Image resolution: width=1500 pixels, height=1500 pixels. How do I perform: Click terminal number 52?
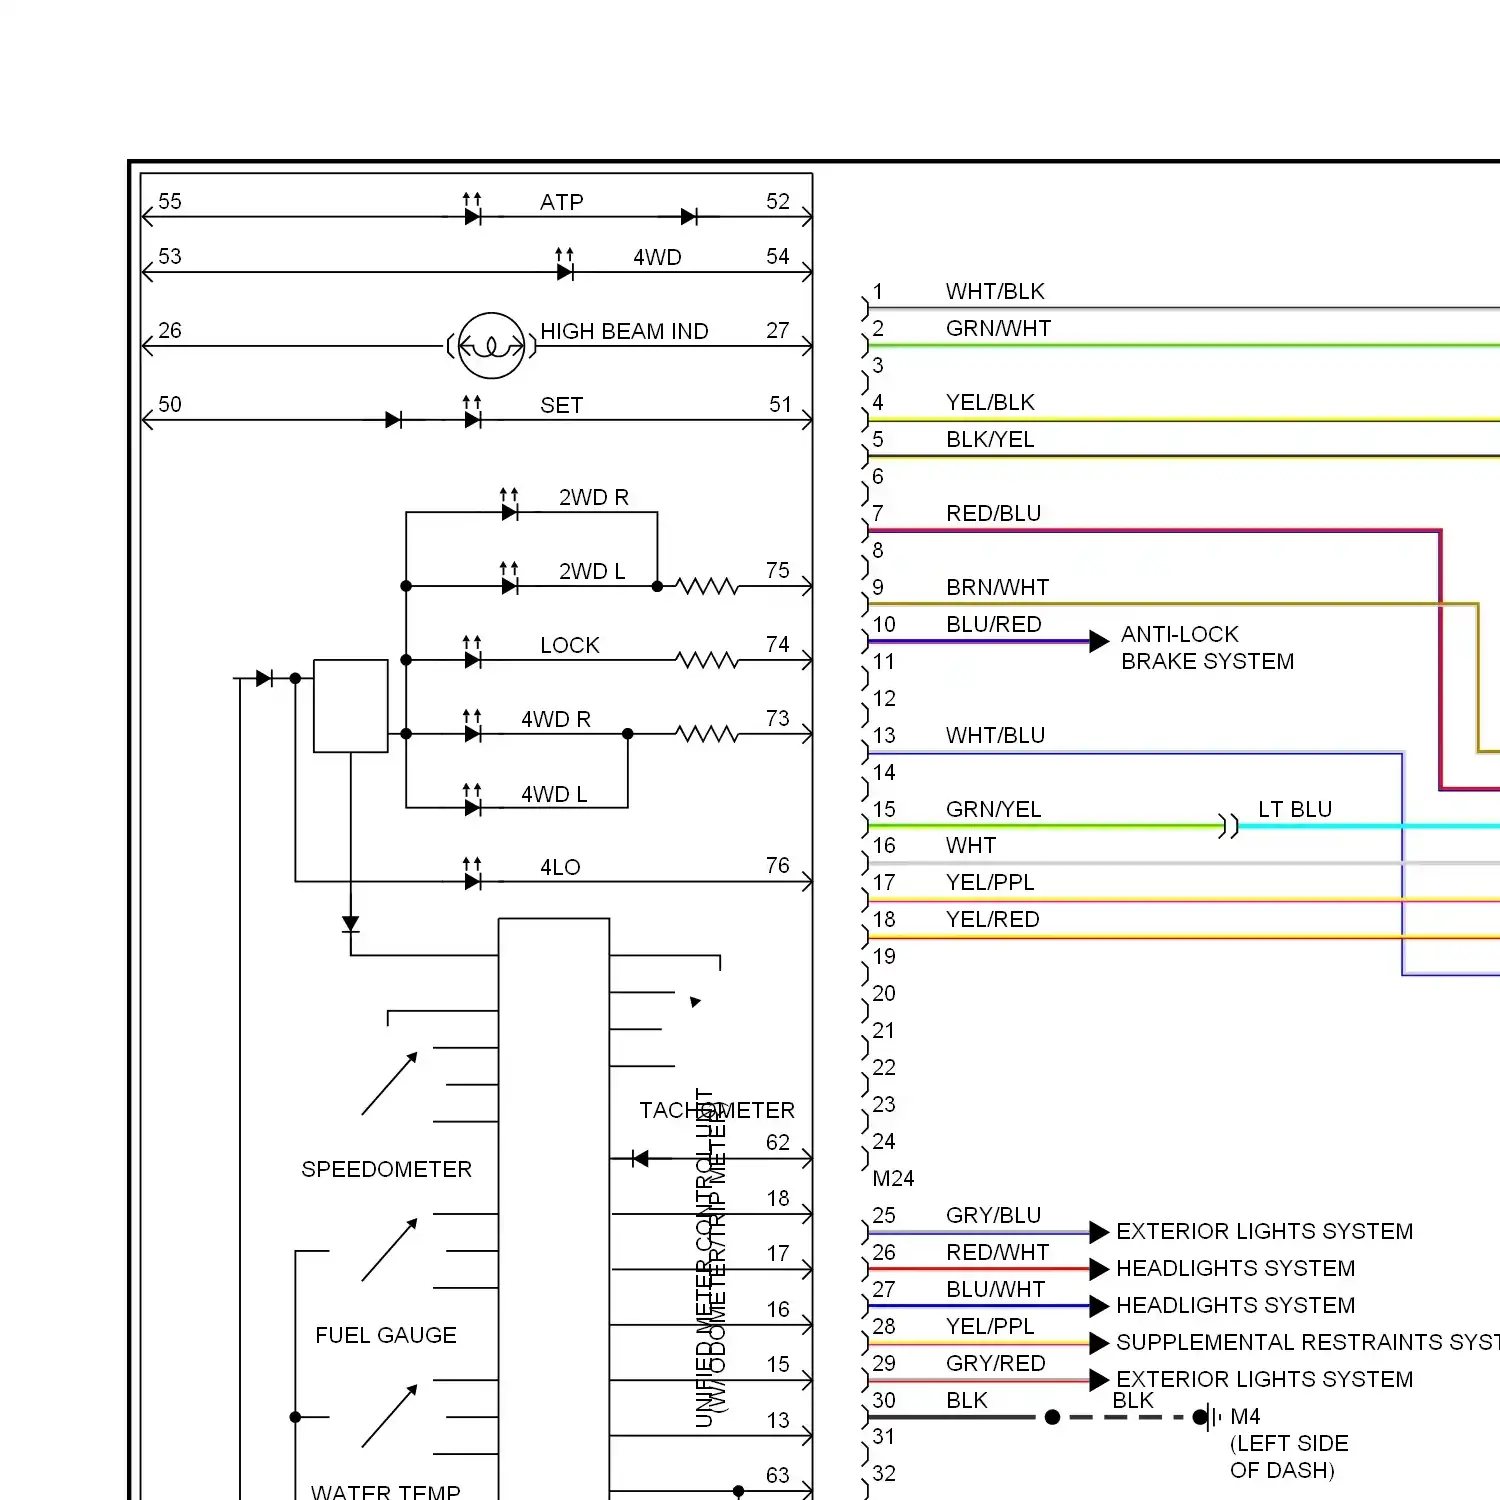pyautogui.click(x=778, y=201)
